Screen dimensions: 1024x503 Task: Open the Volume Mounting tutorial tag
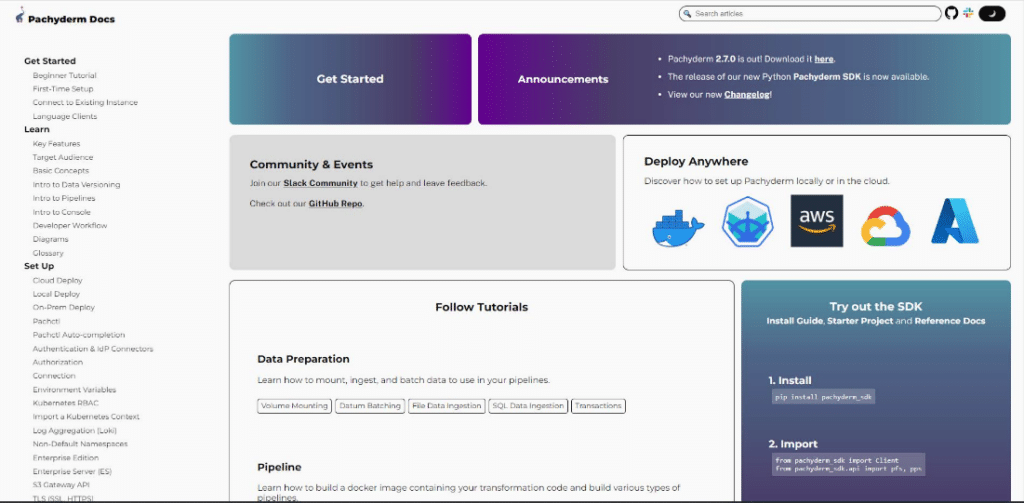click(294, 406)
